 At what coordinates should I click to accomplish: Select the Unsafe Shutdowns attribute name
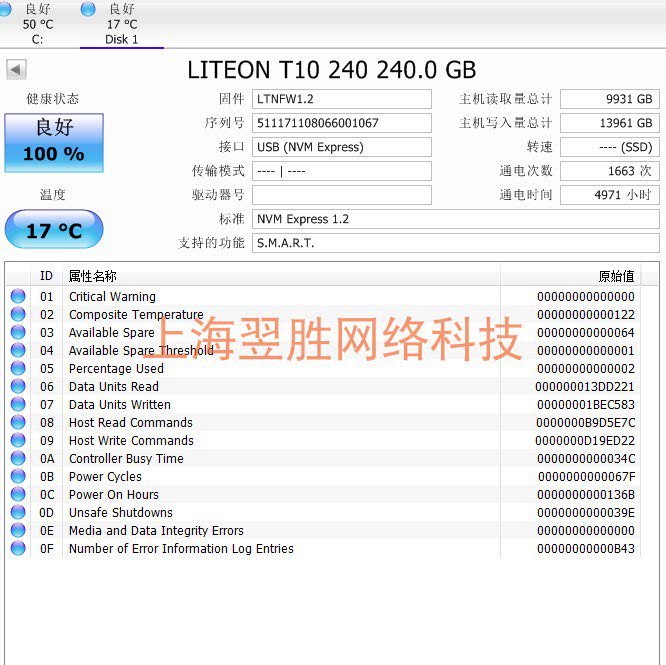click(121, 513)
